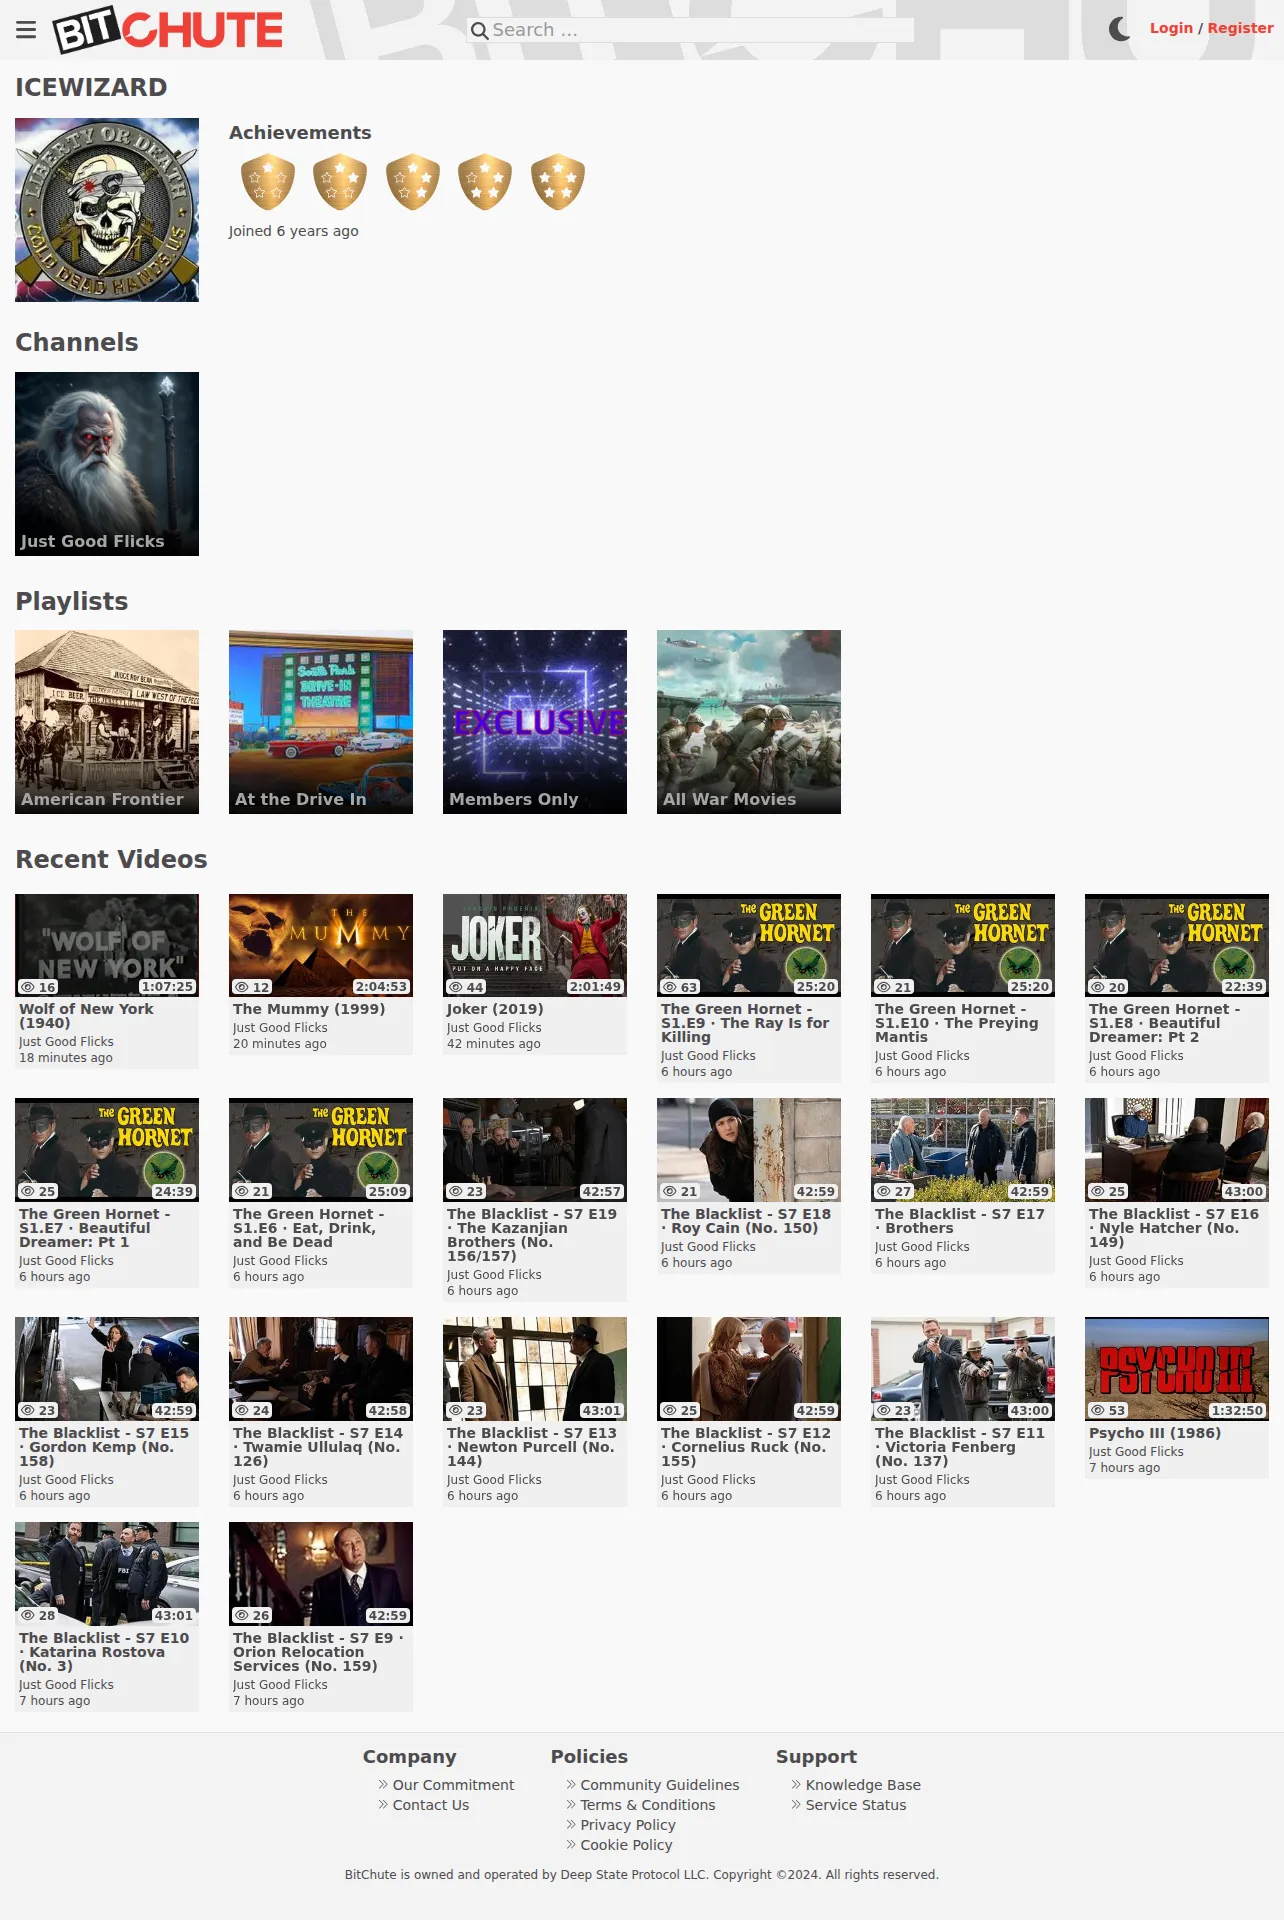Play Wolf of New York video thumbnail

click(107, 945)
